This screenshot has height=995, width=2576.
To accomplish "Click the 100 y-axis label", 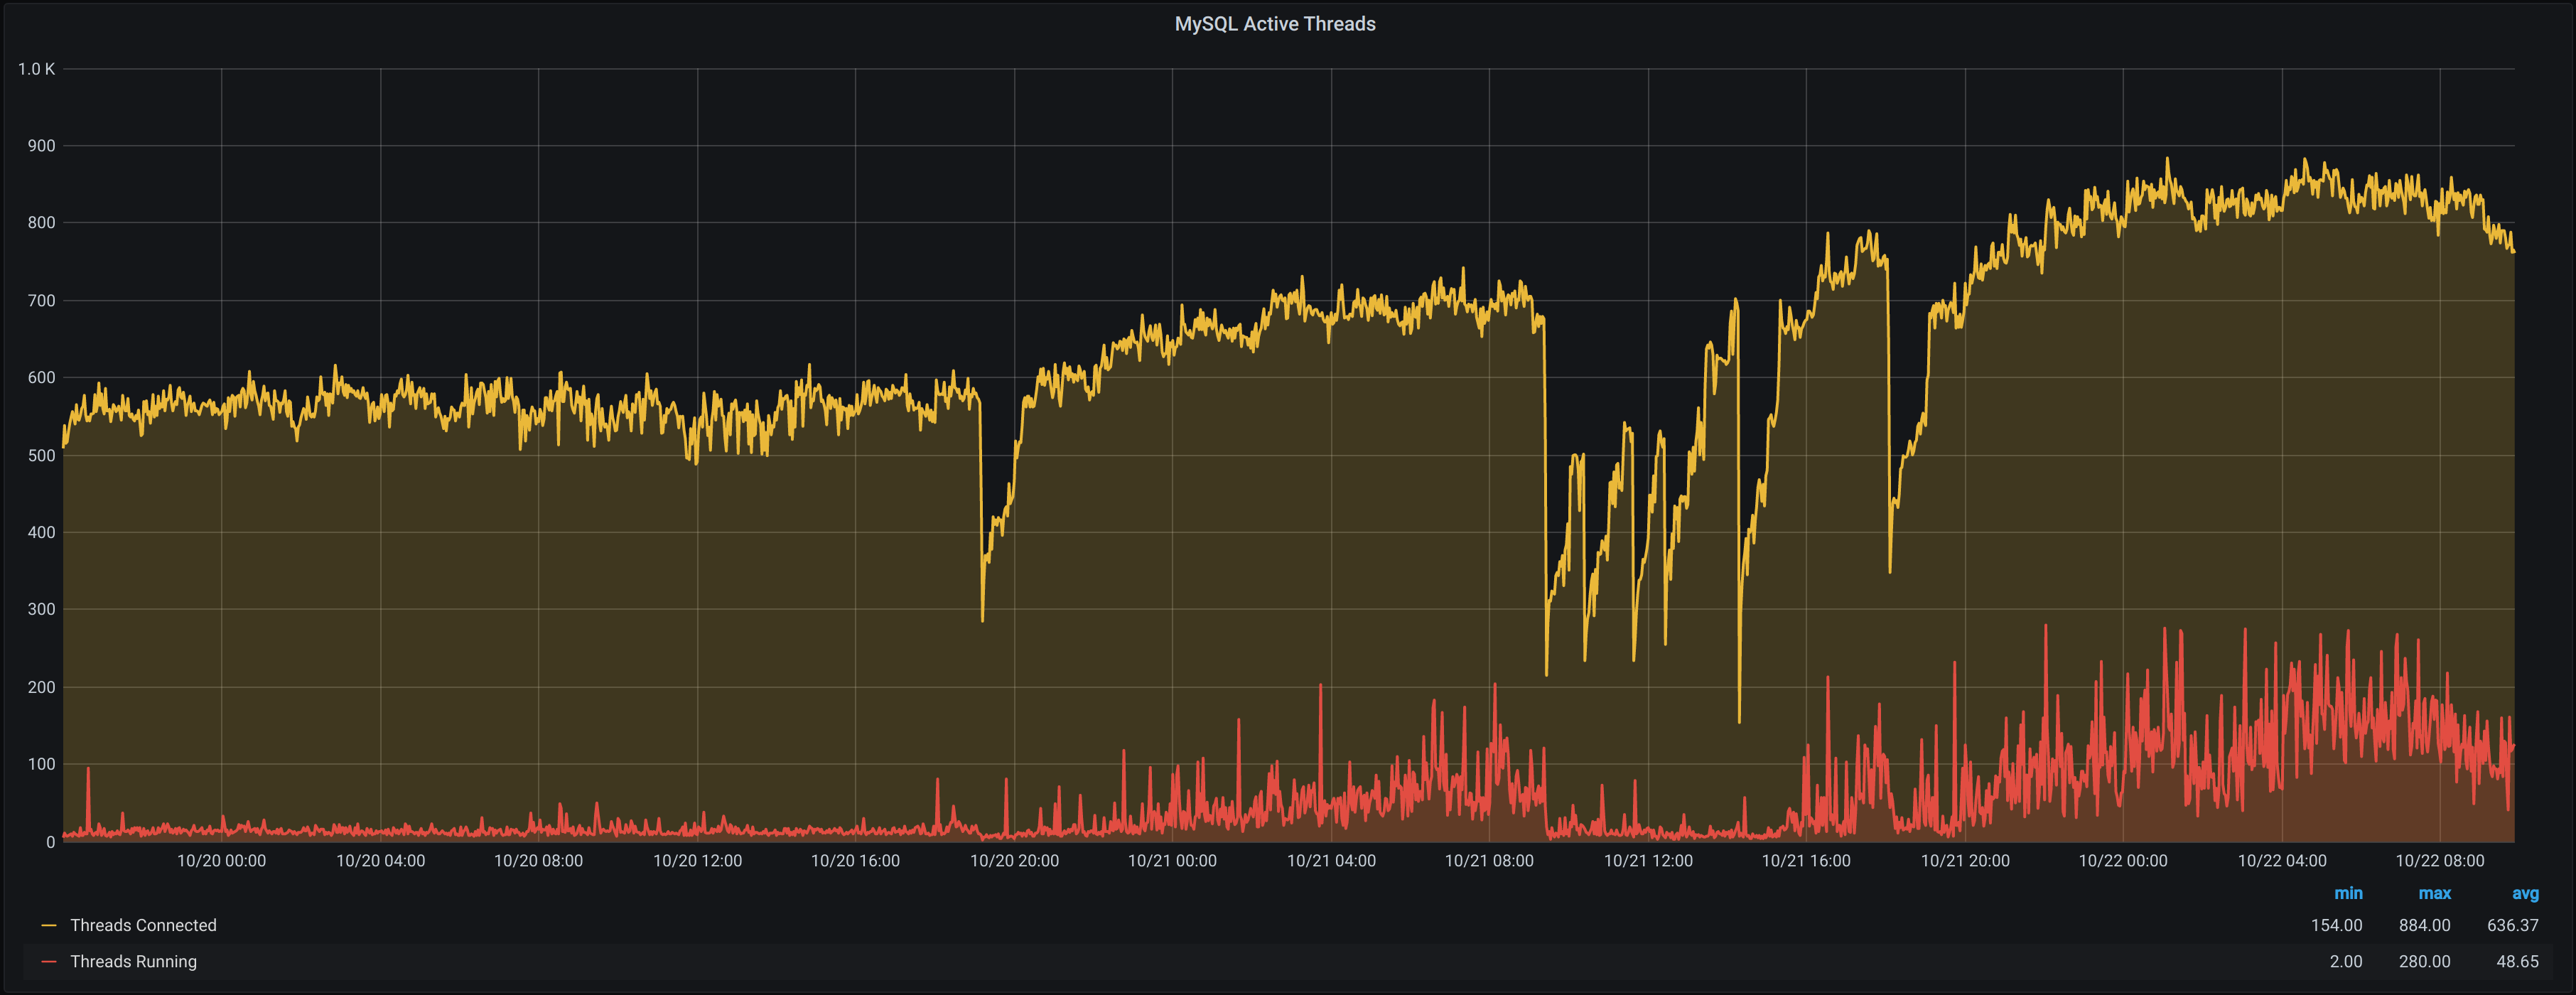I will coord(42,764).
